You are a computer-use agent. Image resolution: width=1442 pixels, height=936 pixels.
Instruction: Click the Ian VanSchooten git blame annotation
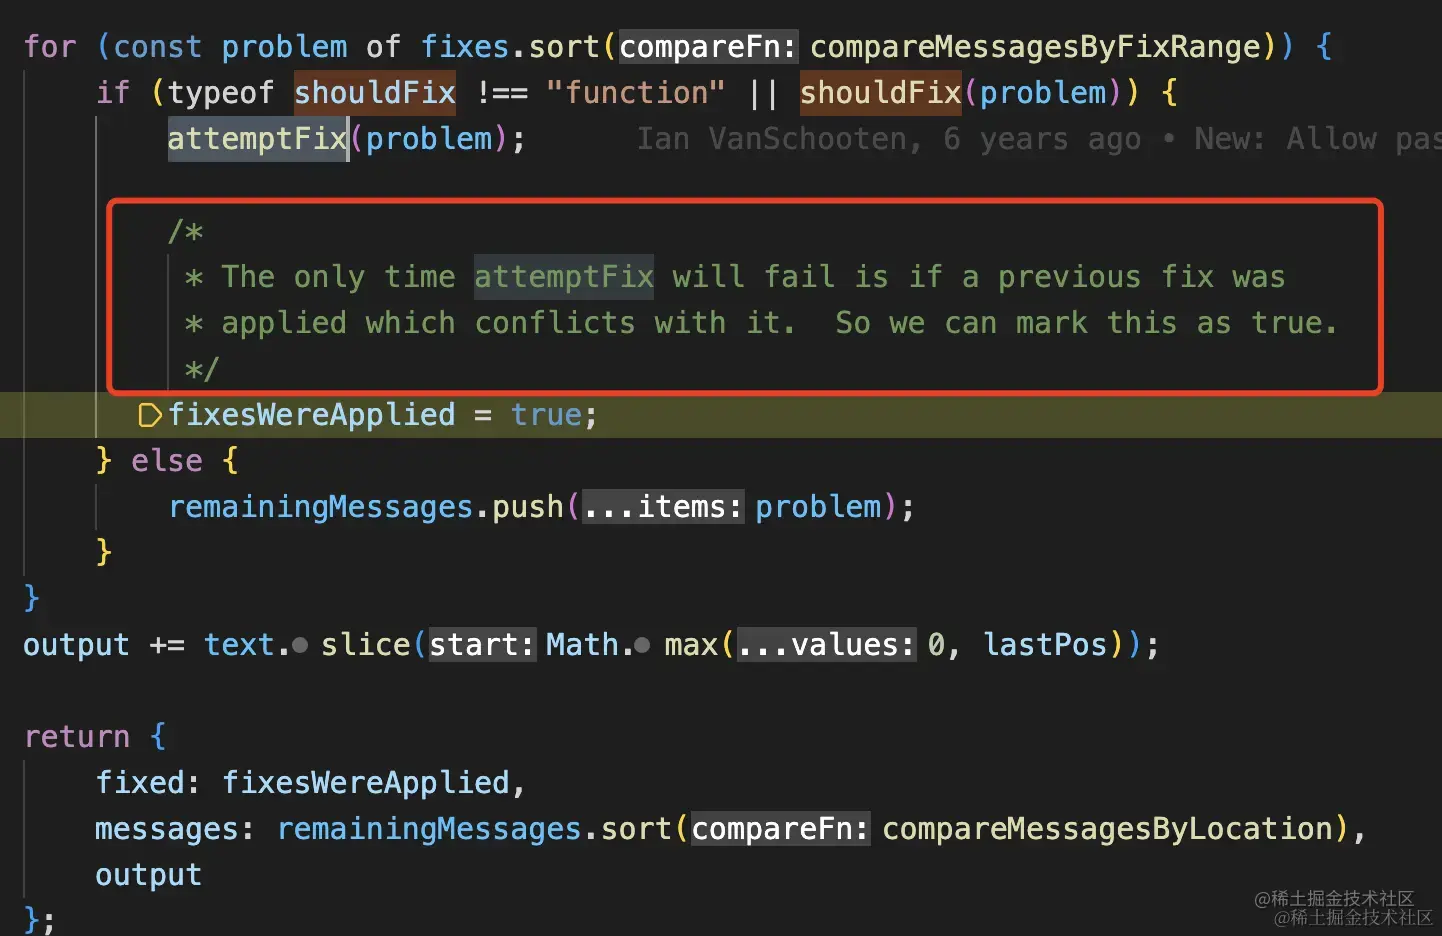tap(1039, 139)
